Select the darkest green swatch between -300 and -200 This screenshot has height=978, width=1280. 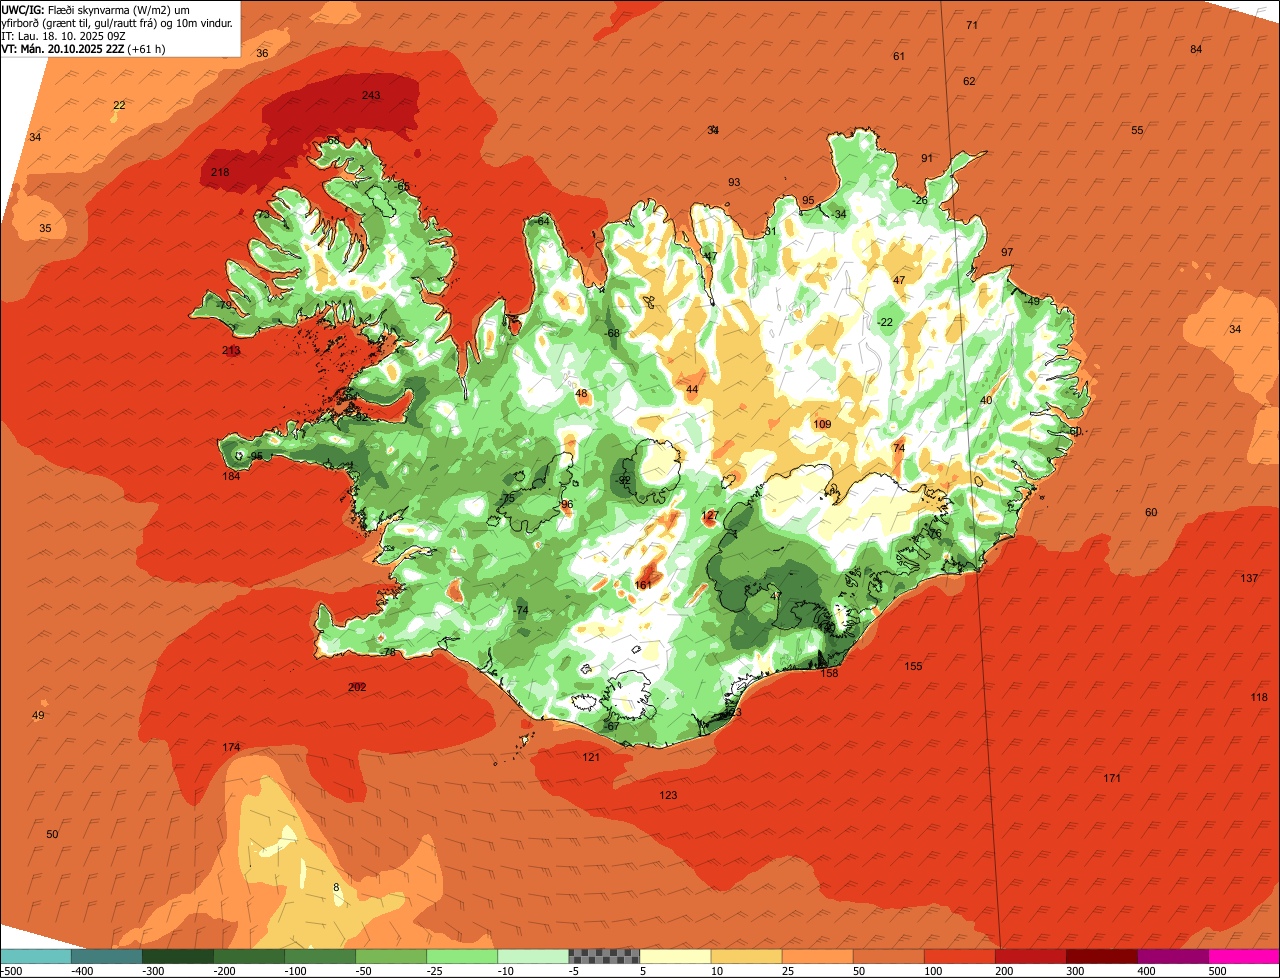click(x=179, y=956)
